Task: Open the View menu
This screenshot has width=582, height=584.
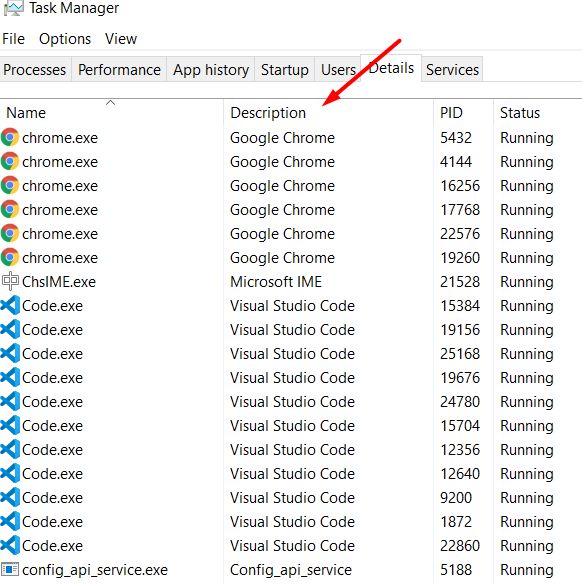Action: pos(121,39)
